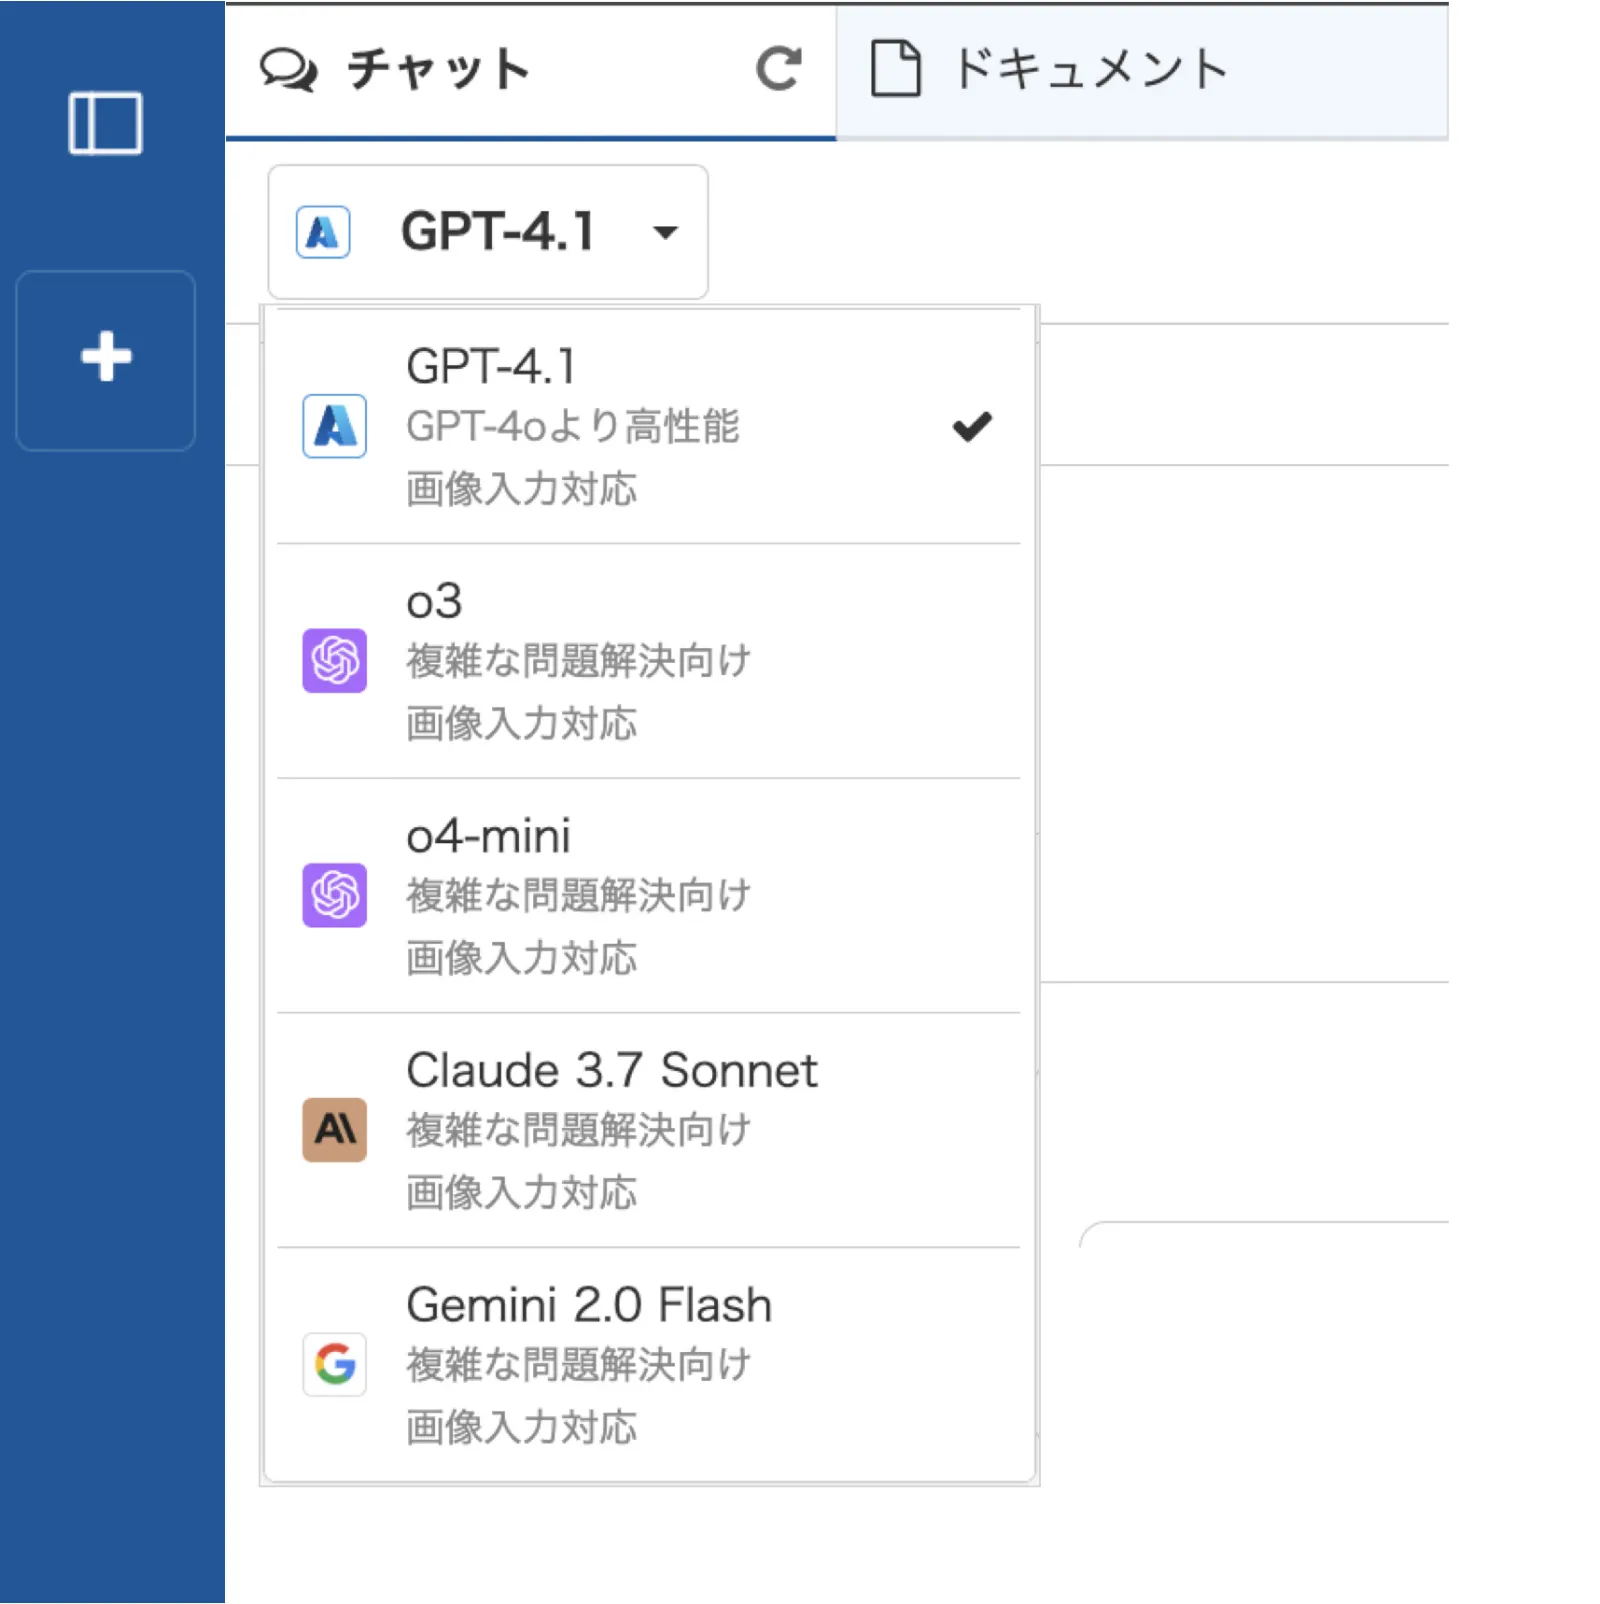
Task: Click the OpenAI icon beside o4-mini
Action: click(334, 895)
